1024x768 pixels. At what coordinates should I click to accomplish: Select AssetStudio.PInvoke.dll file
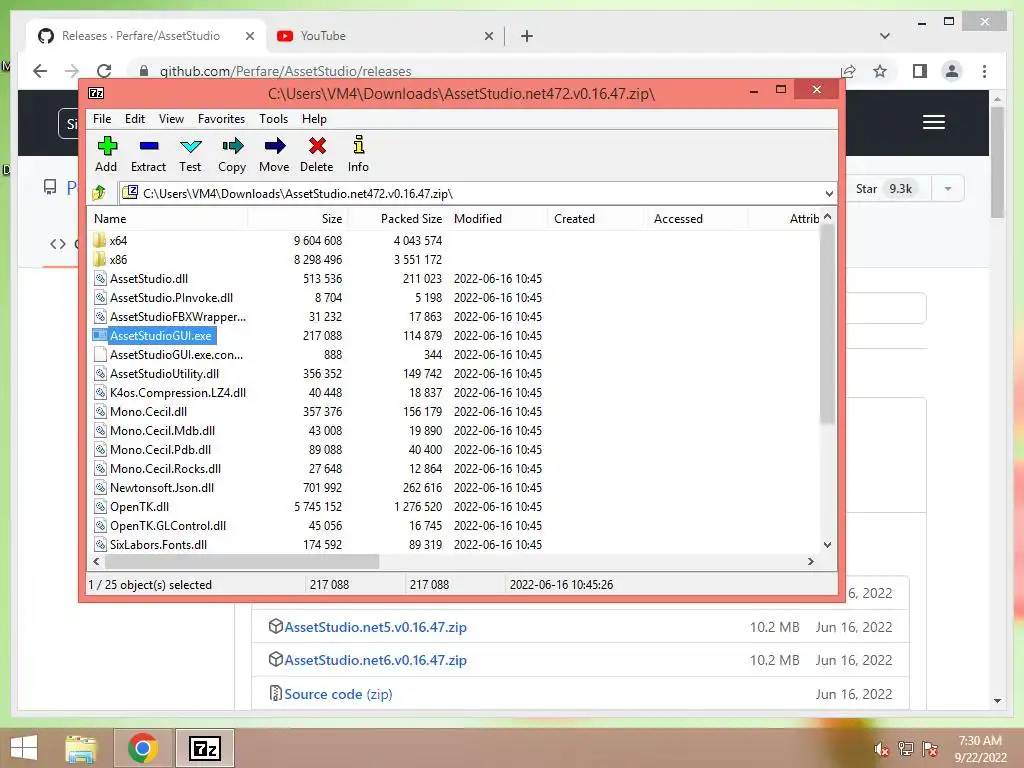tap(171, 298)
